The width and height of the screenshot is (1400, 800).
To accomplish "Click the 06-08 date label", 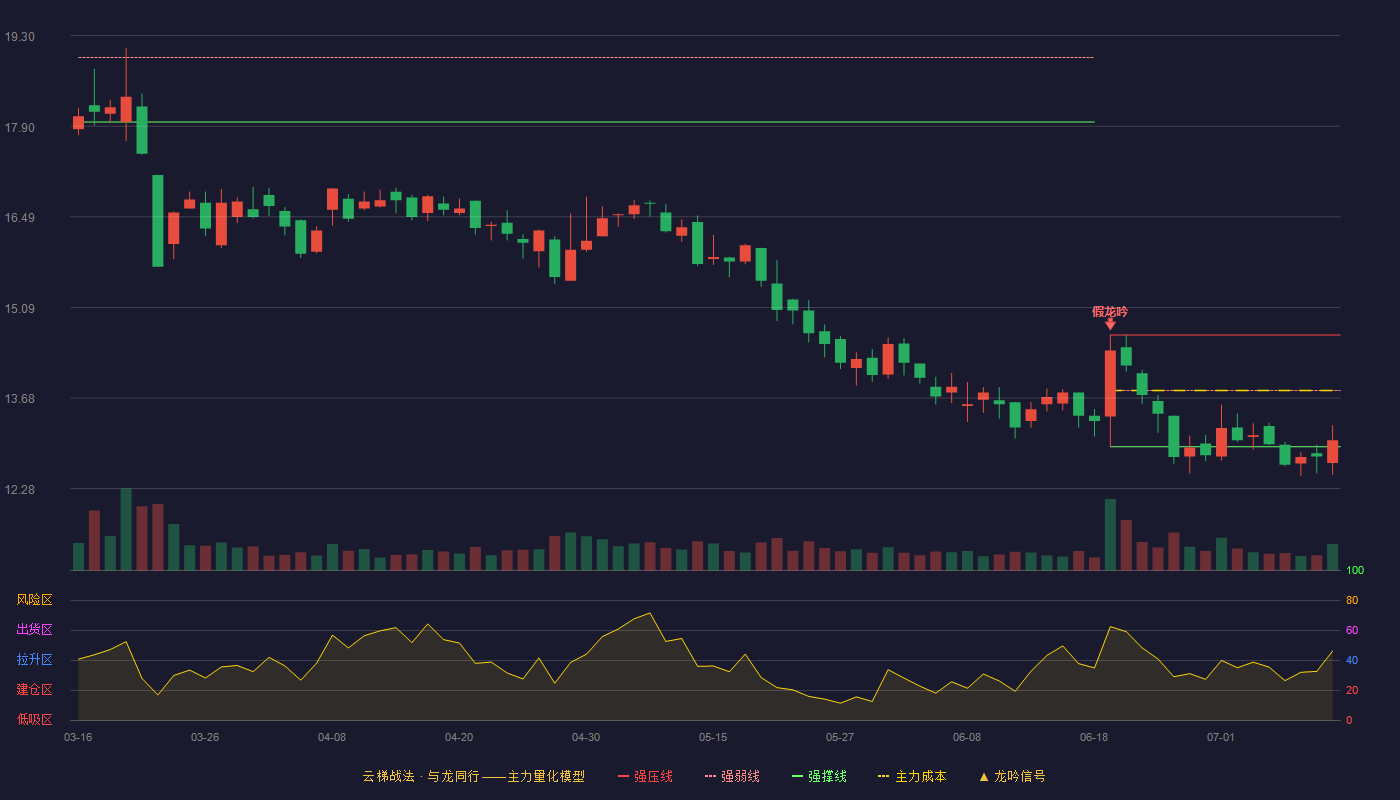I will (967, 737).
